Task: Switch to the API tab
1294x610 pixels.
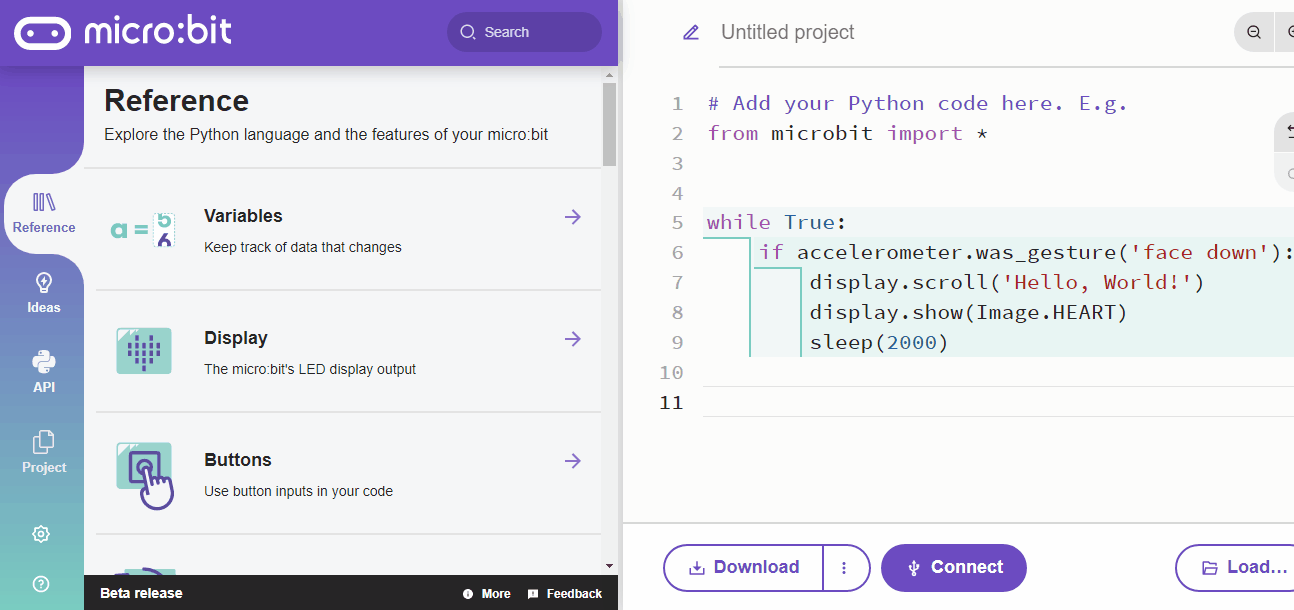Action: 44,374
